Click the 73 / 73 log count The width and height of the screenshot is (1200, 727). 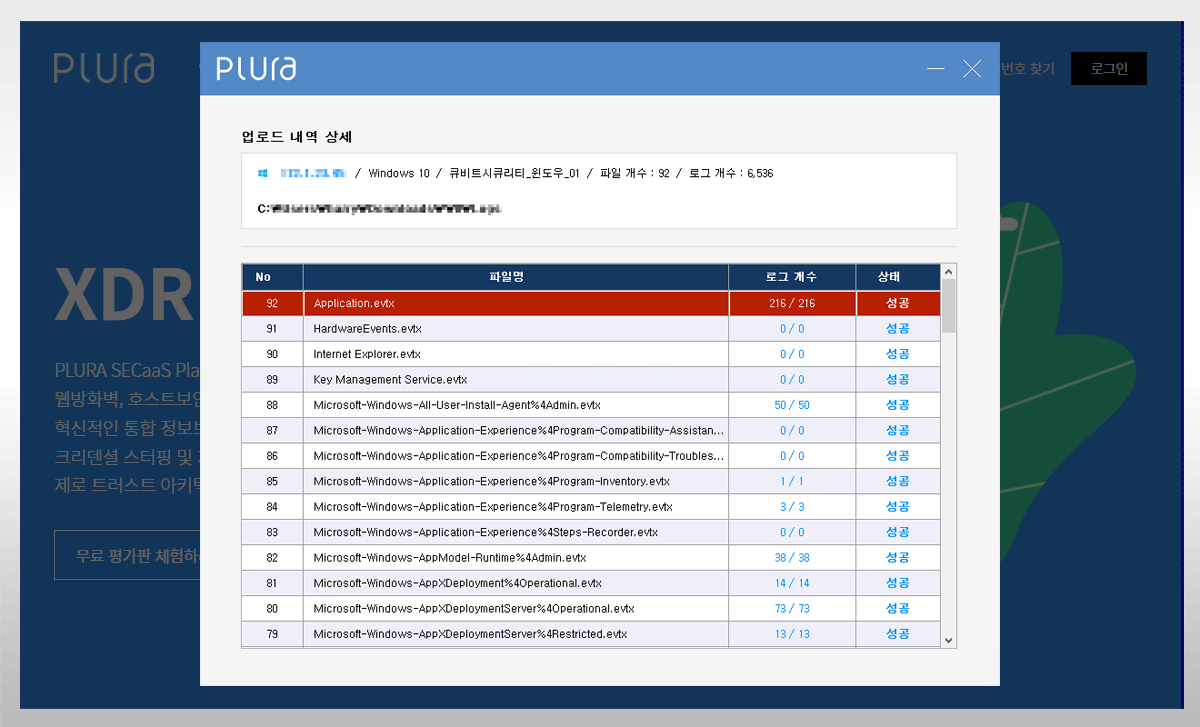click(792, 609)
